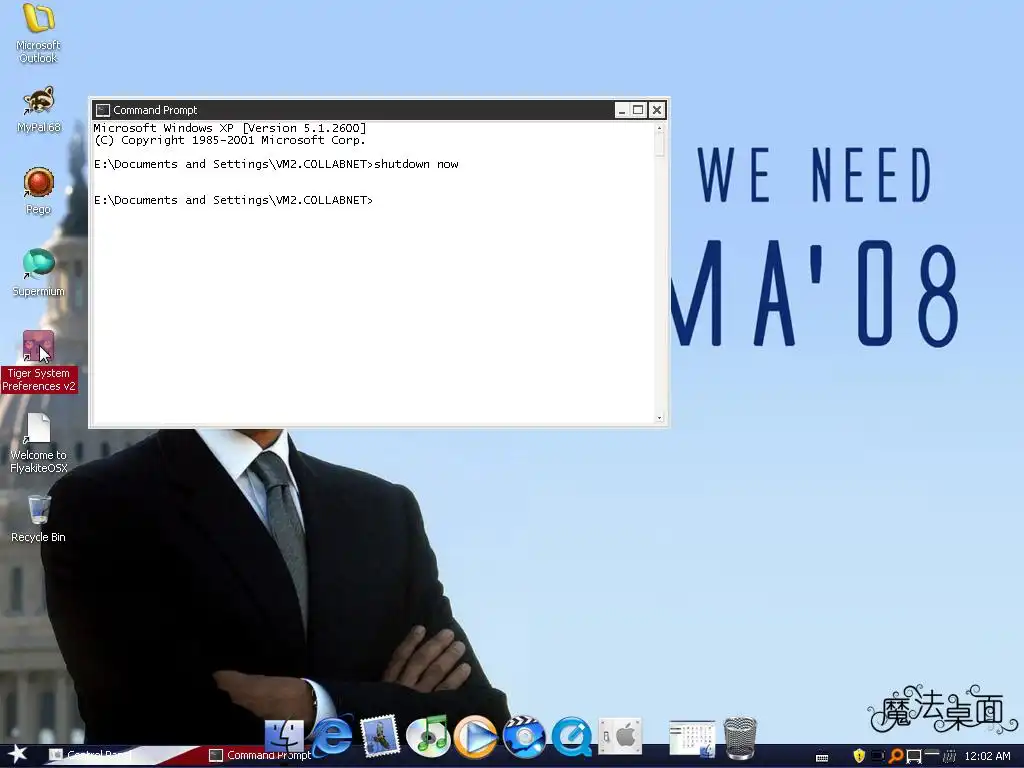Close the Command Prompt window
Viewport: 1024px width, 768px height.
657,110
